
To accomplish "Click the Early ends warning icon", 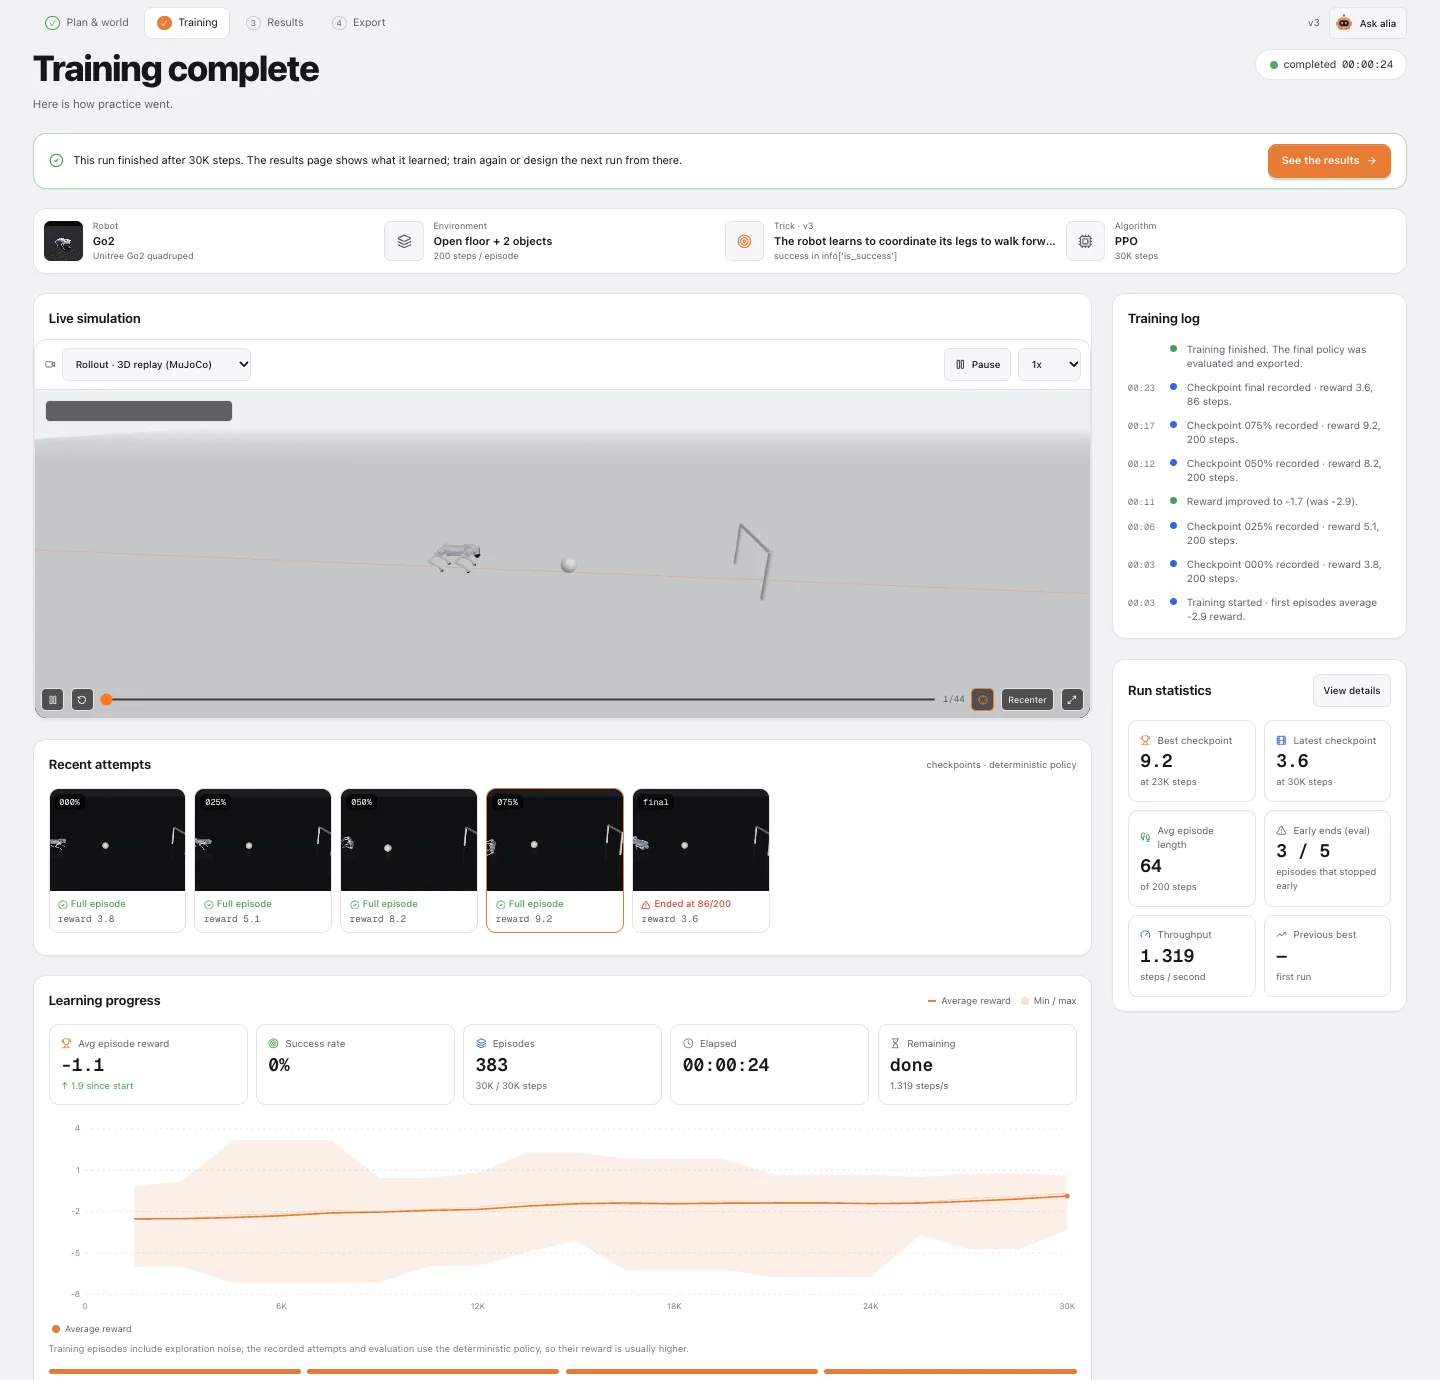I will point(1281,831).
